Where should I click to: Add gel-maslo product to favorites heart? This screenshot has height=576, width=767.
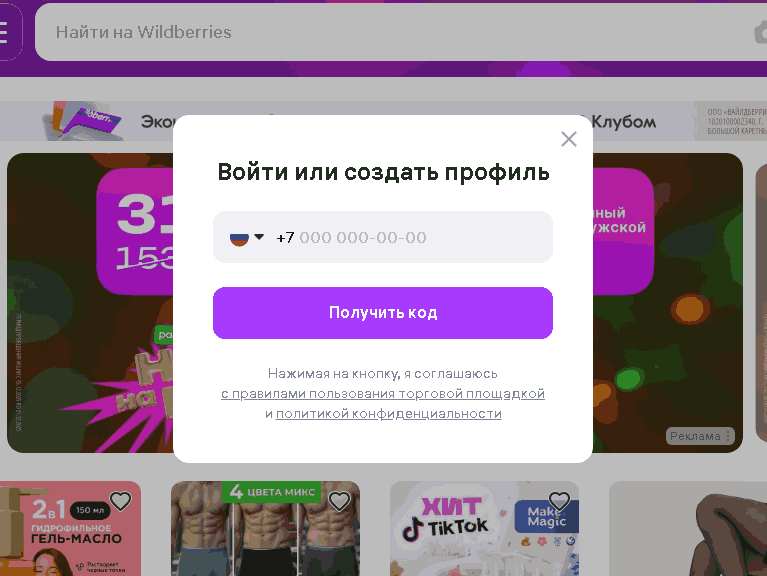pyautogui.click(x=120, y=501)
